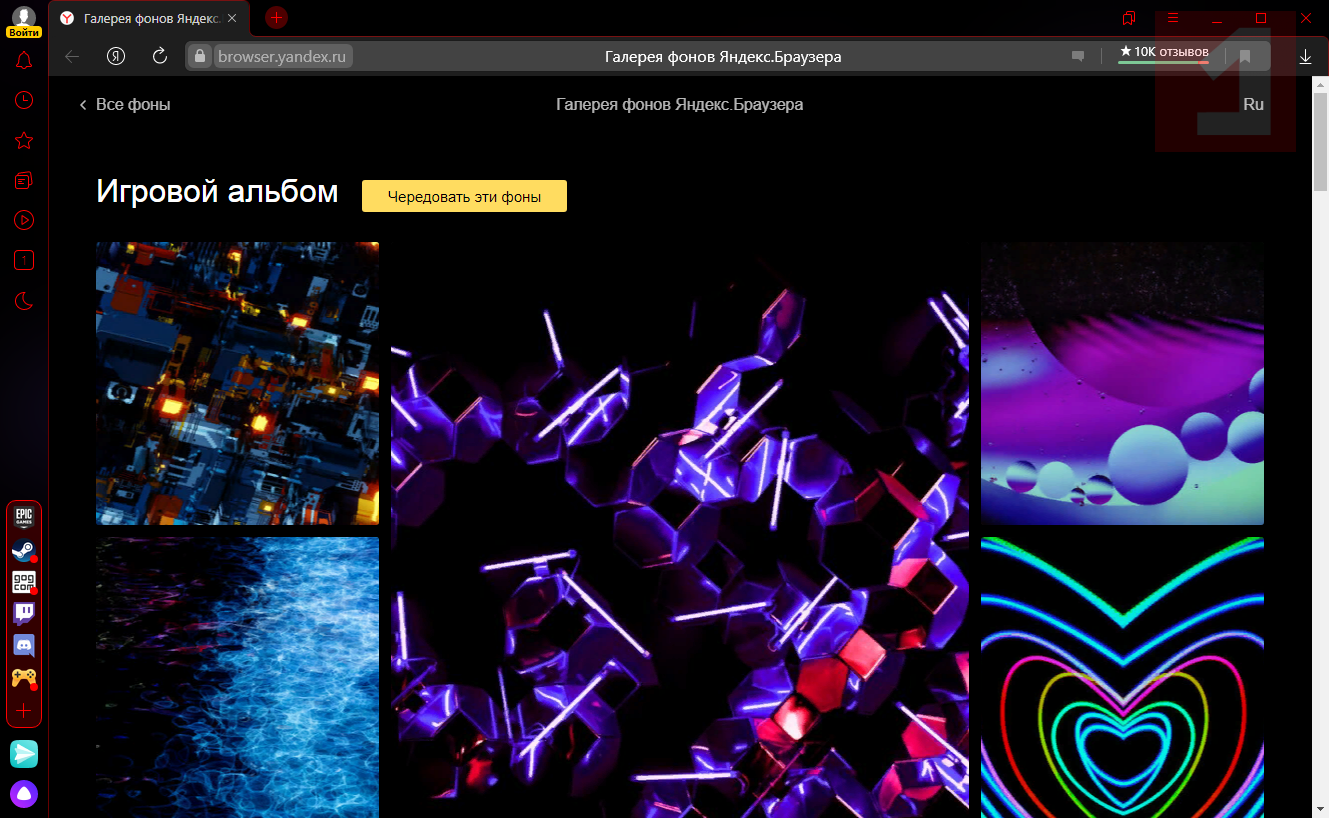
Task: Open the video play icon in the sidebar
Action: coord(24,220)
